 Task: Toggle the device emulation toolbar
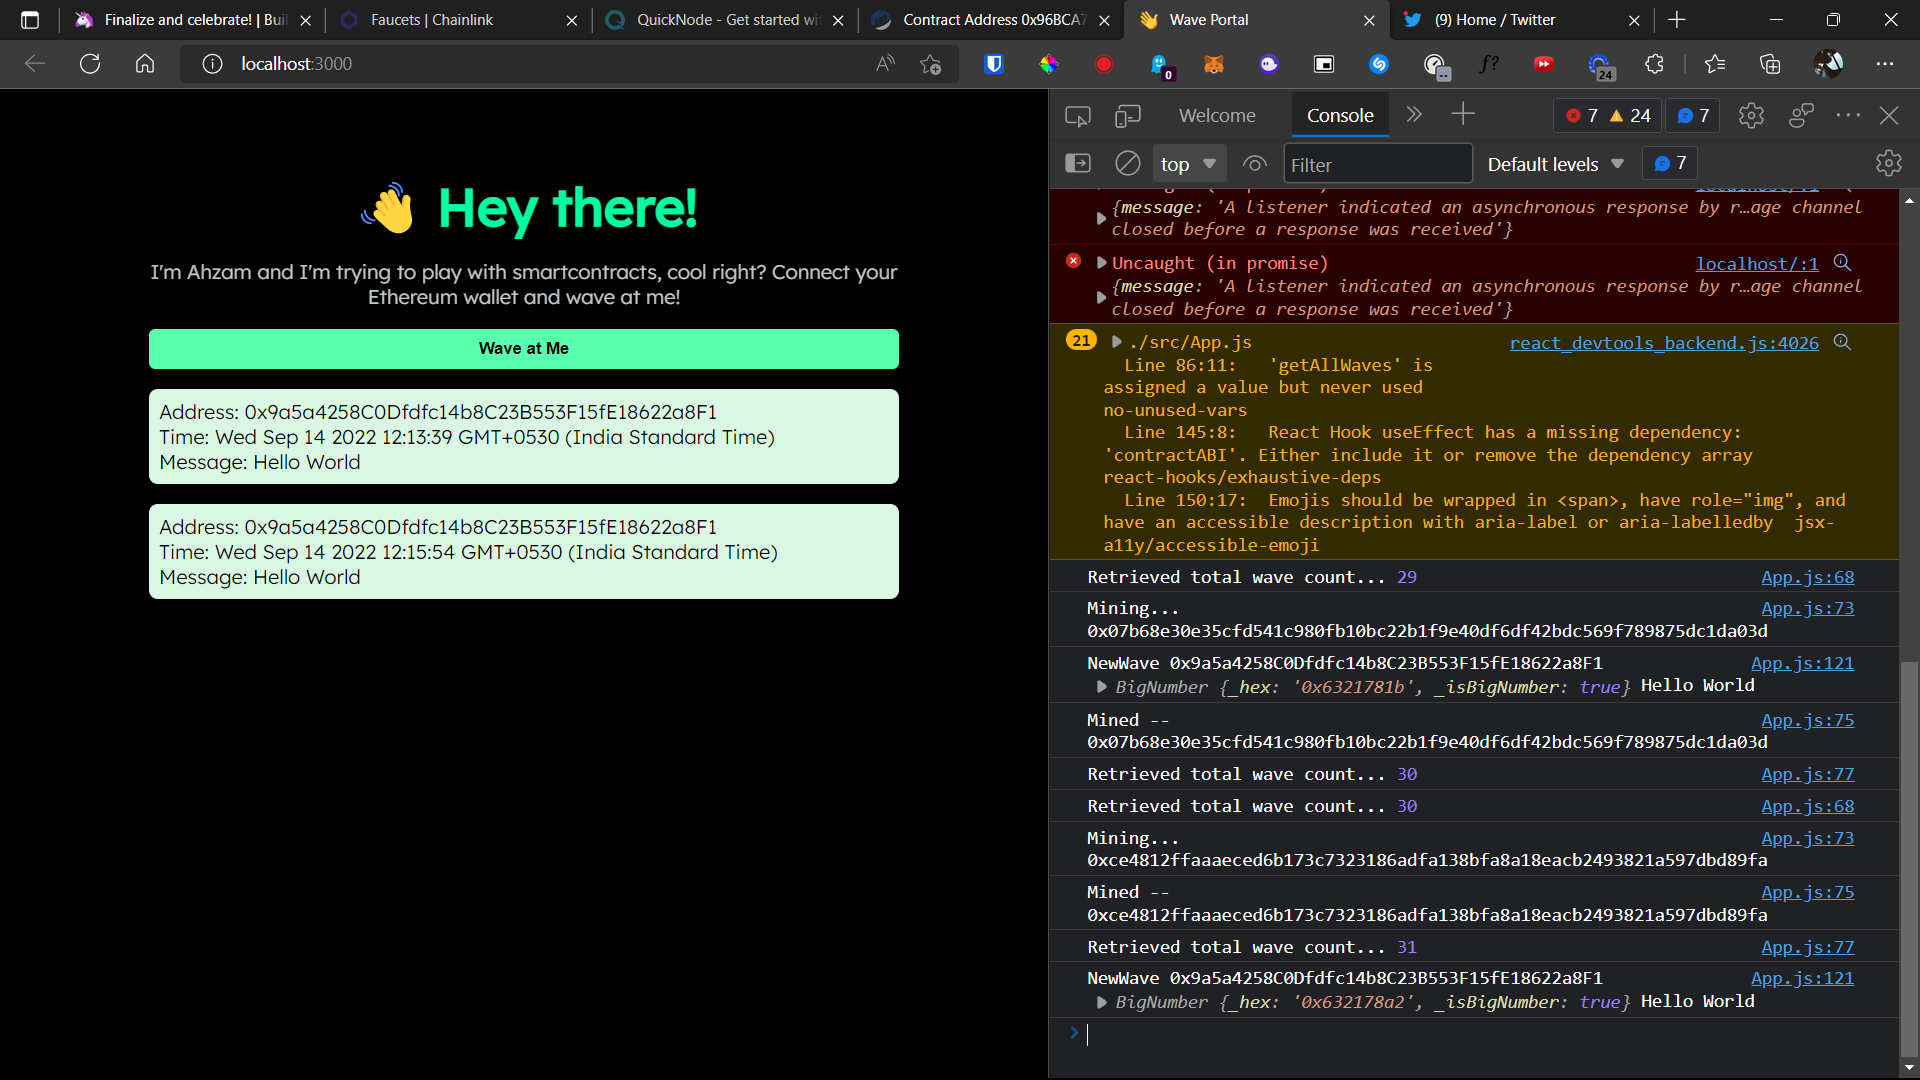1128,115
